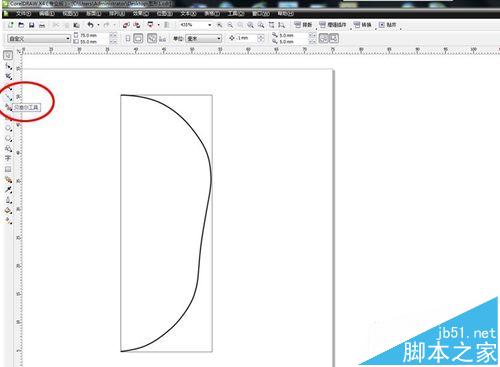This screenshot has height=367, width=500.
Task: Select the Ellipse tool in the toolbox
Action: 8,128
